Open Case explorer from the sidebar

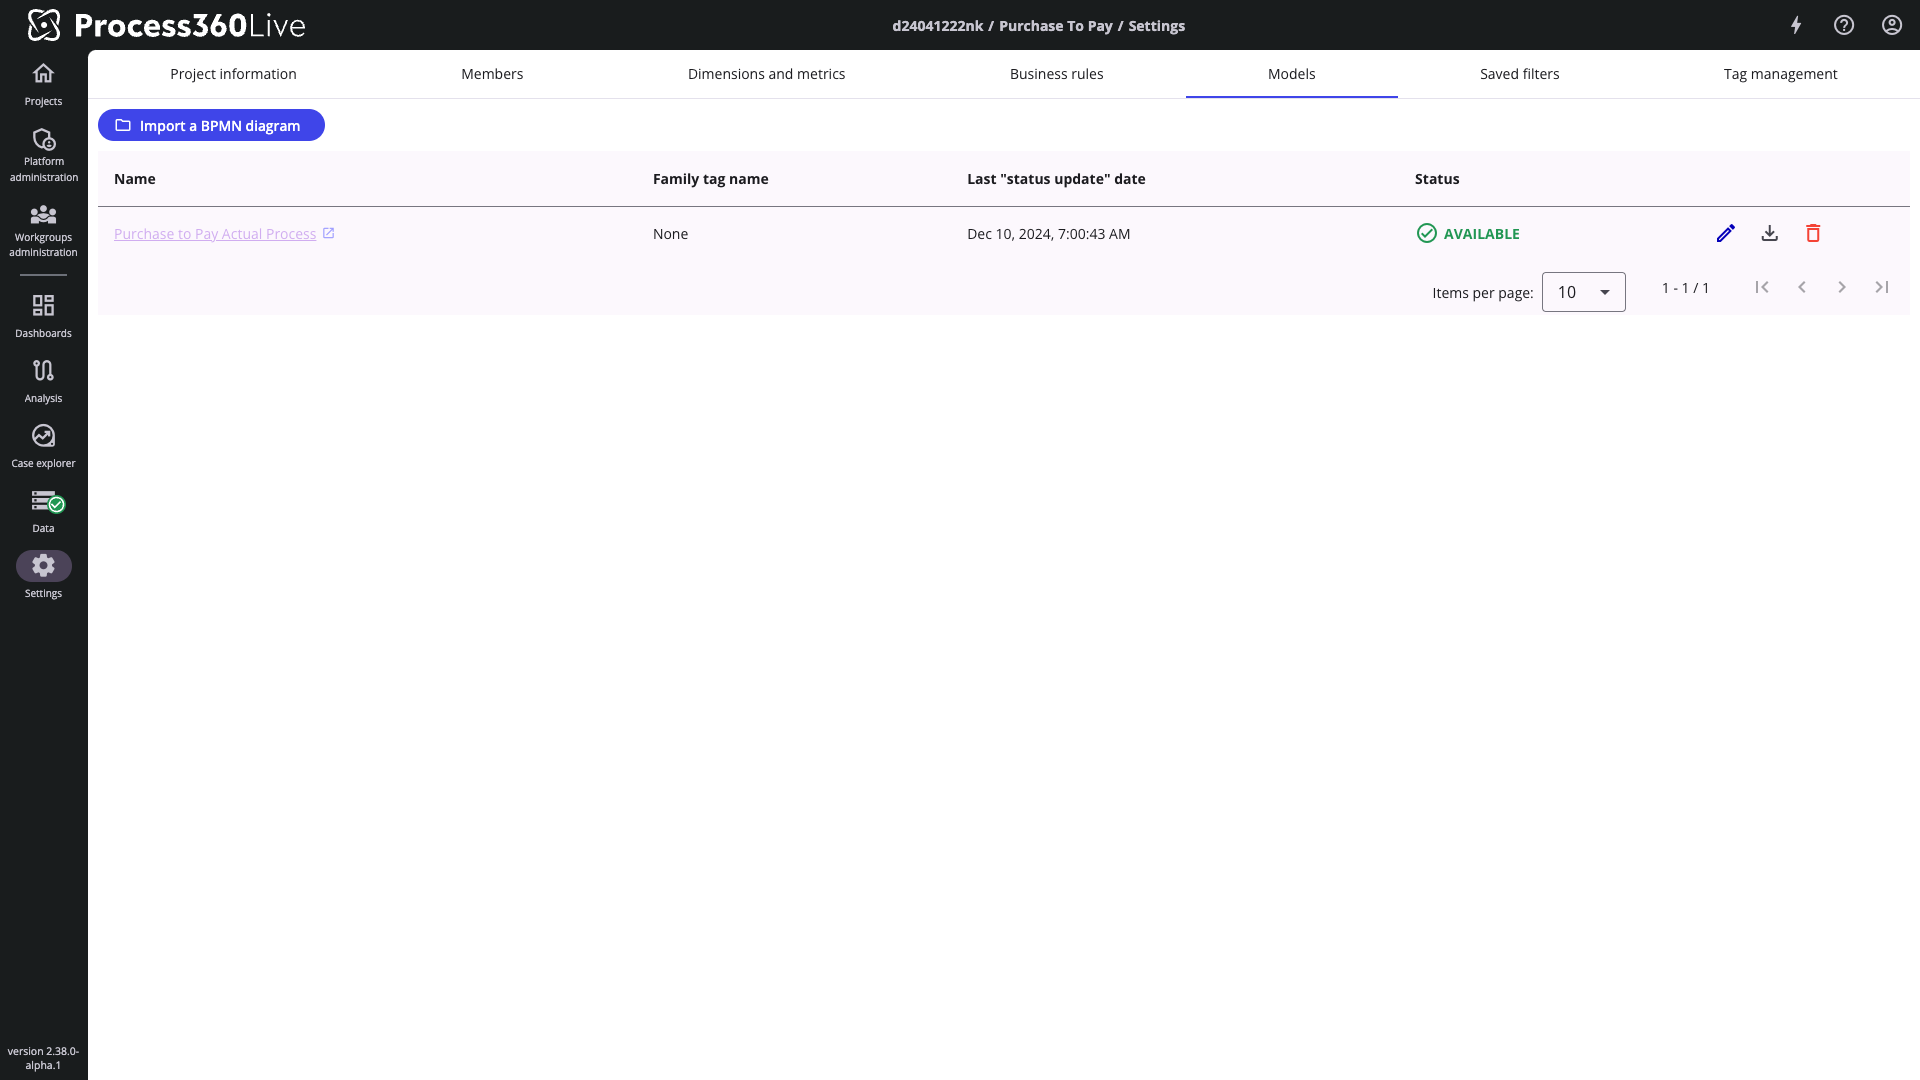tap(43, 445)
